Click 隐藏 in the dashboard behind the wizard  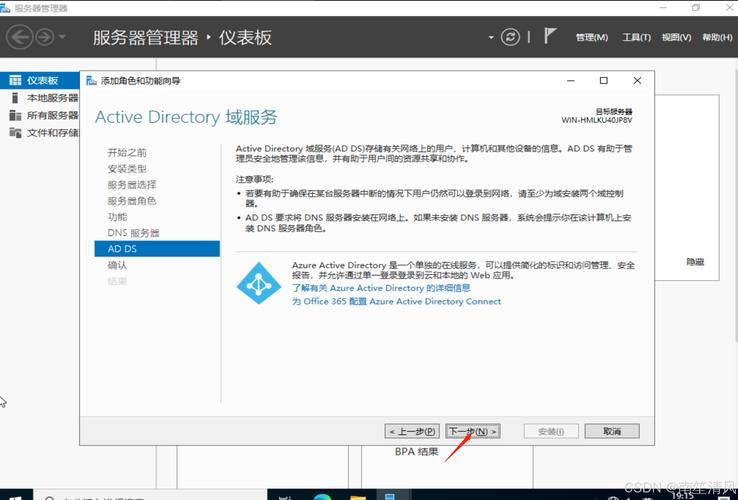(695, 262)
